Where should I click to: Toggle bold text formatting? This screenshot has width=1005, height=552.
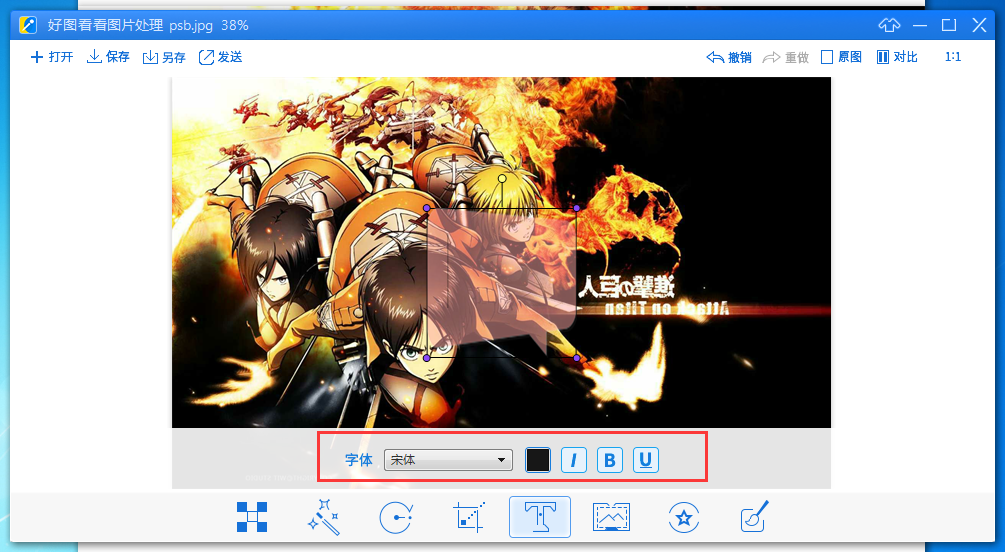610,460
